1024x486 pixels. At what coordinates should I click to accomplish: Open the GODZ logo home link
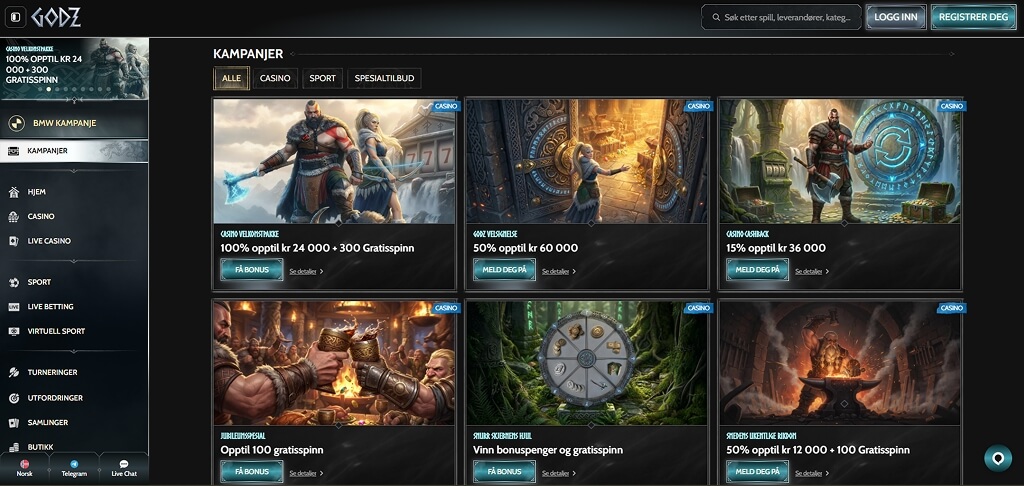[57, 17]
